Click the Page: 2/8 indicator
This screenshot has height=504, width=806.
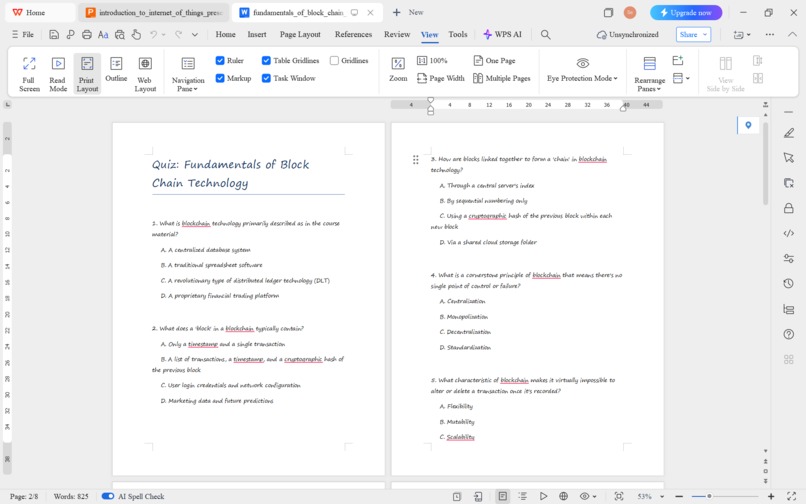pyautogui.click(x=24, y=496)
